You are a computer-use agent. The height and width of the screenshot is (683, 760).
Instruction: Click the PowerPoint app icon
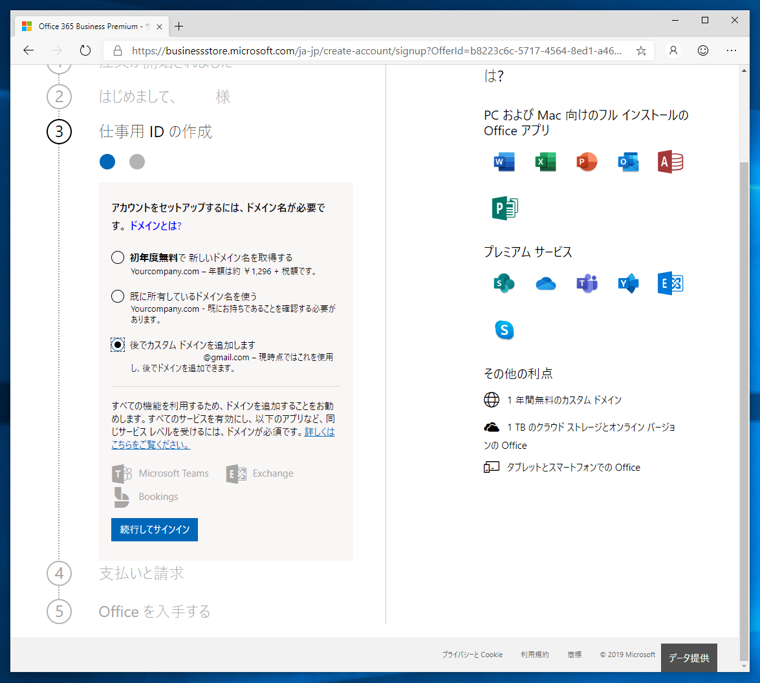(x=587, y=162)
